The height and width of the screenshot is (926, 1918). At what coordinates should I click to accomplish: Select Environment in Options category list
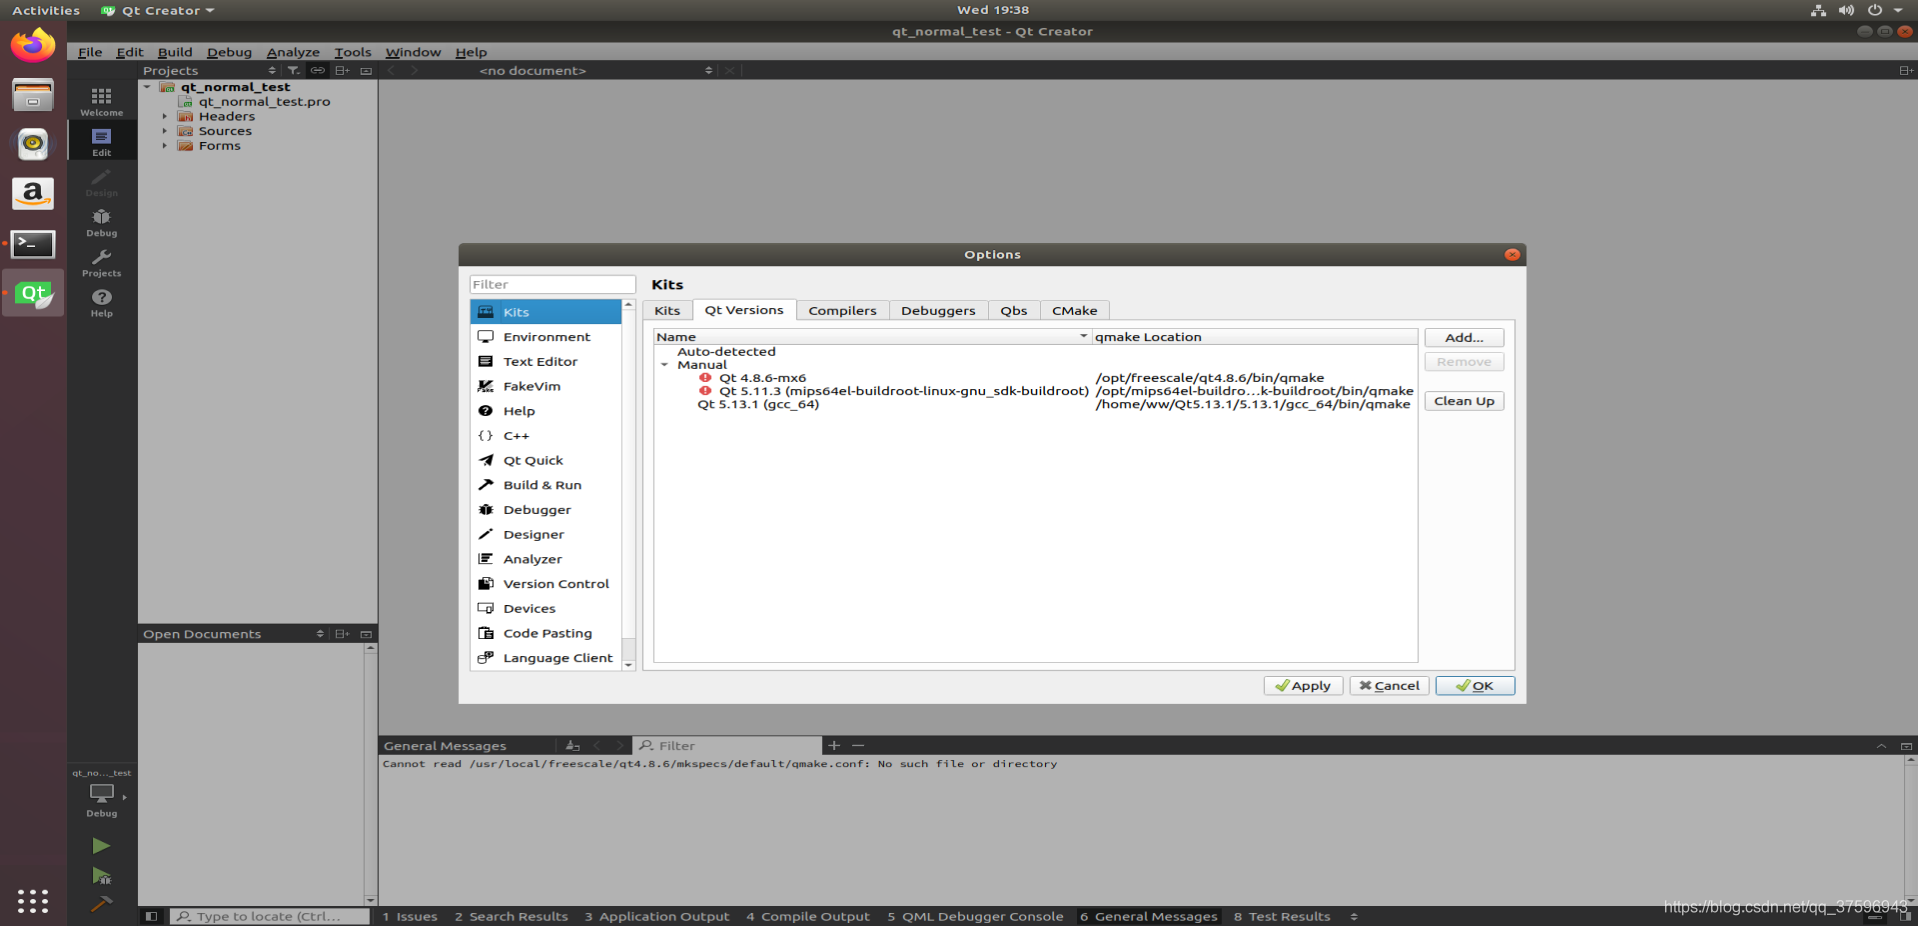point(546,337)
